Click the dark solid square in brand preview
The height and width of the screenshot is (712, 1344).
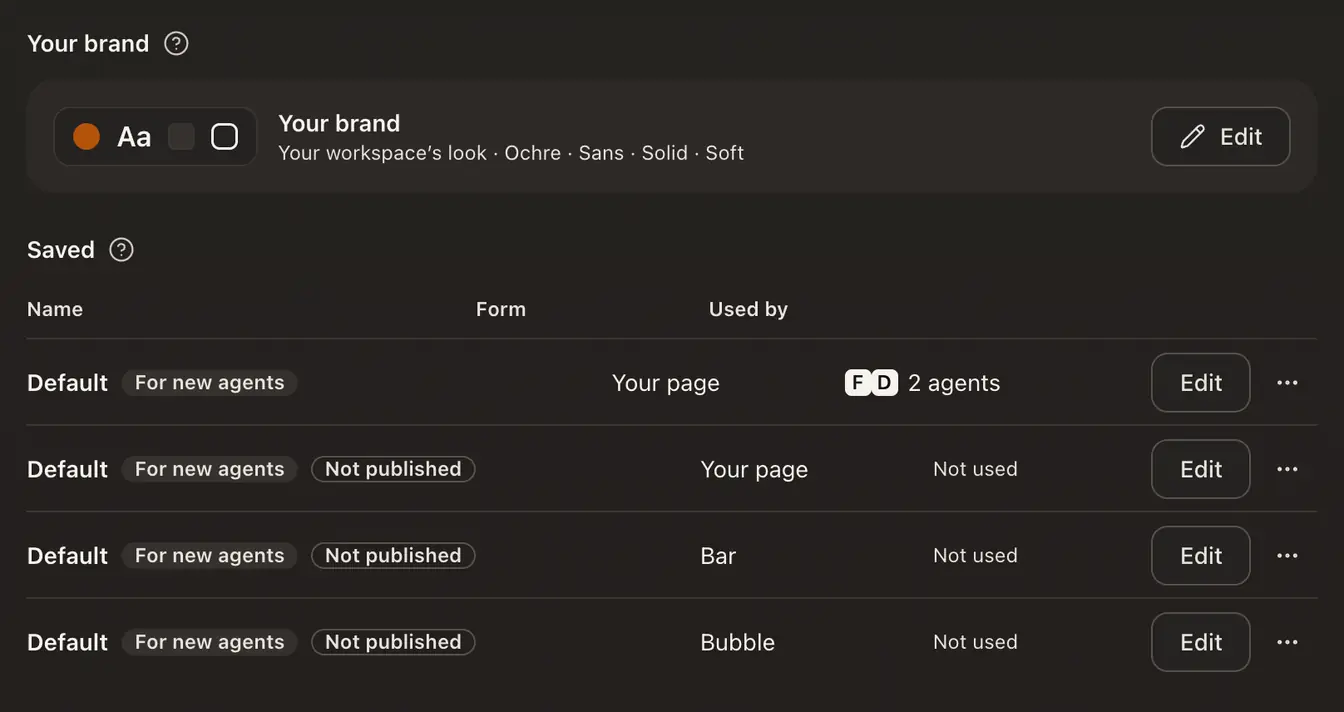[x=181, y=136]
